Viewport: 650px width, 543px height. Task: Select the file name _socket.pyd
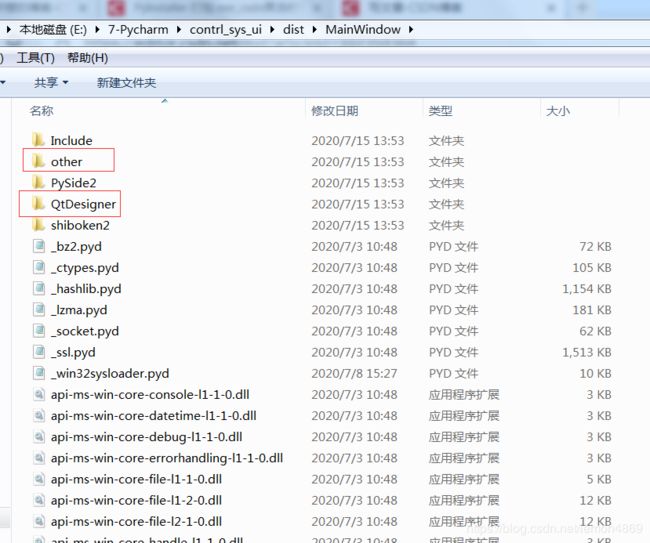pos(85,331)
